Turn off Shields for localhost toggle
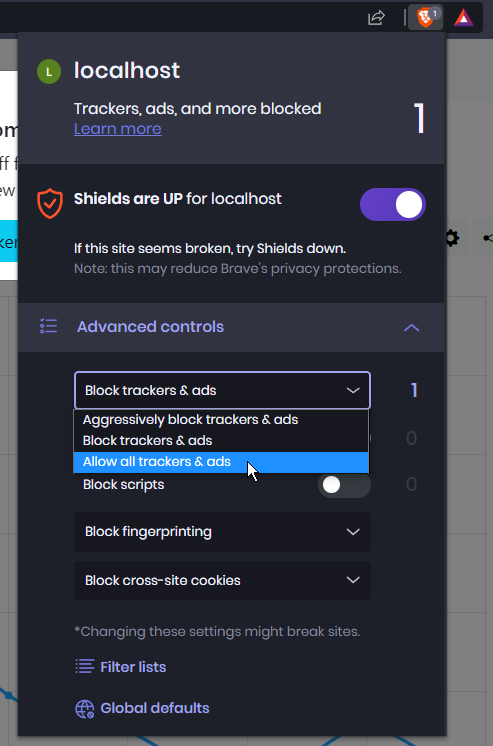The width and height of the screenshot is (493, 746). [x=393, y=205]
